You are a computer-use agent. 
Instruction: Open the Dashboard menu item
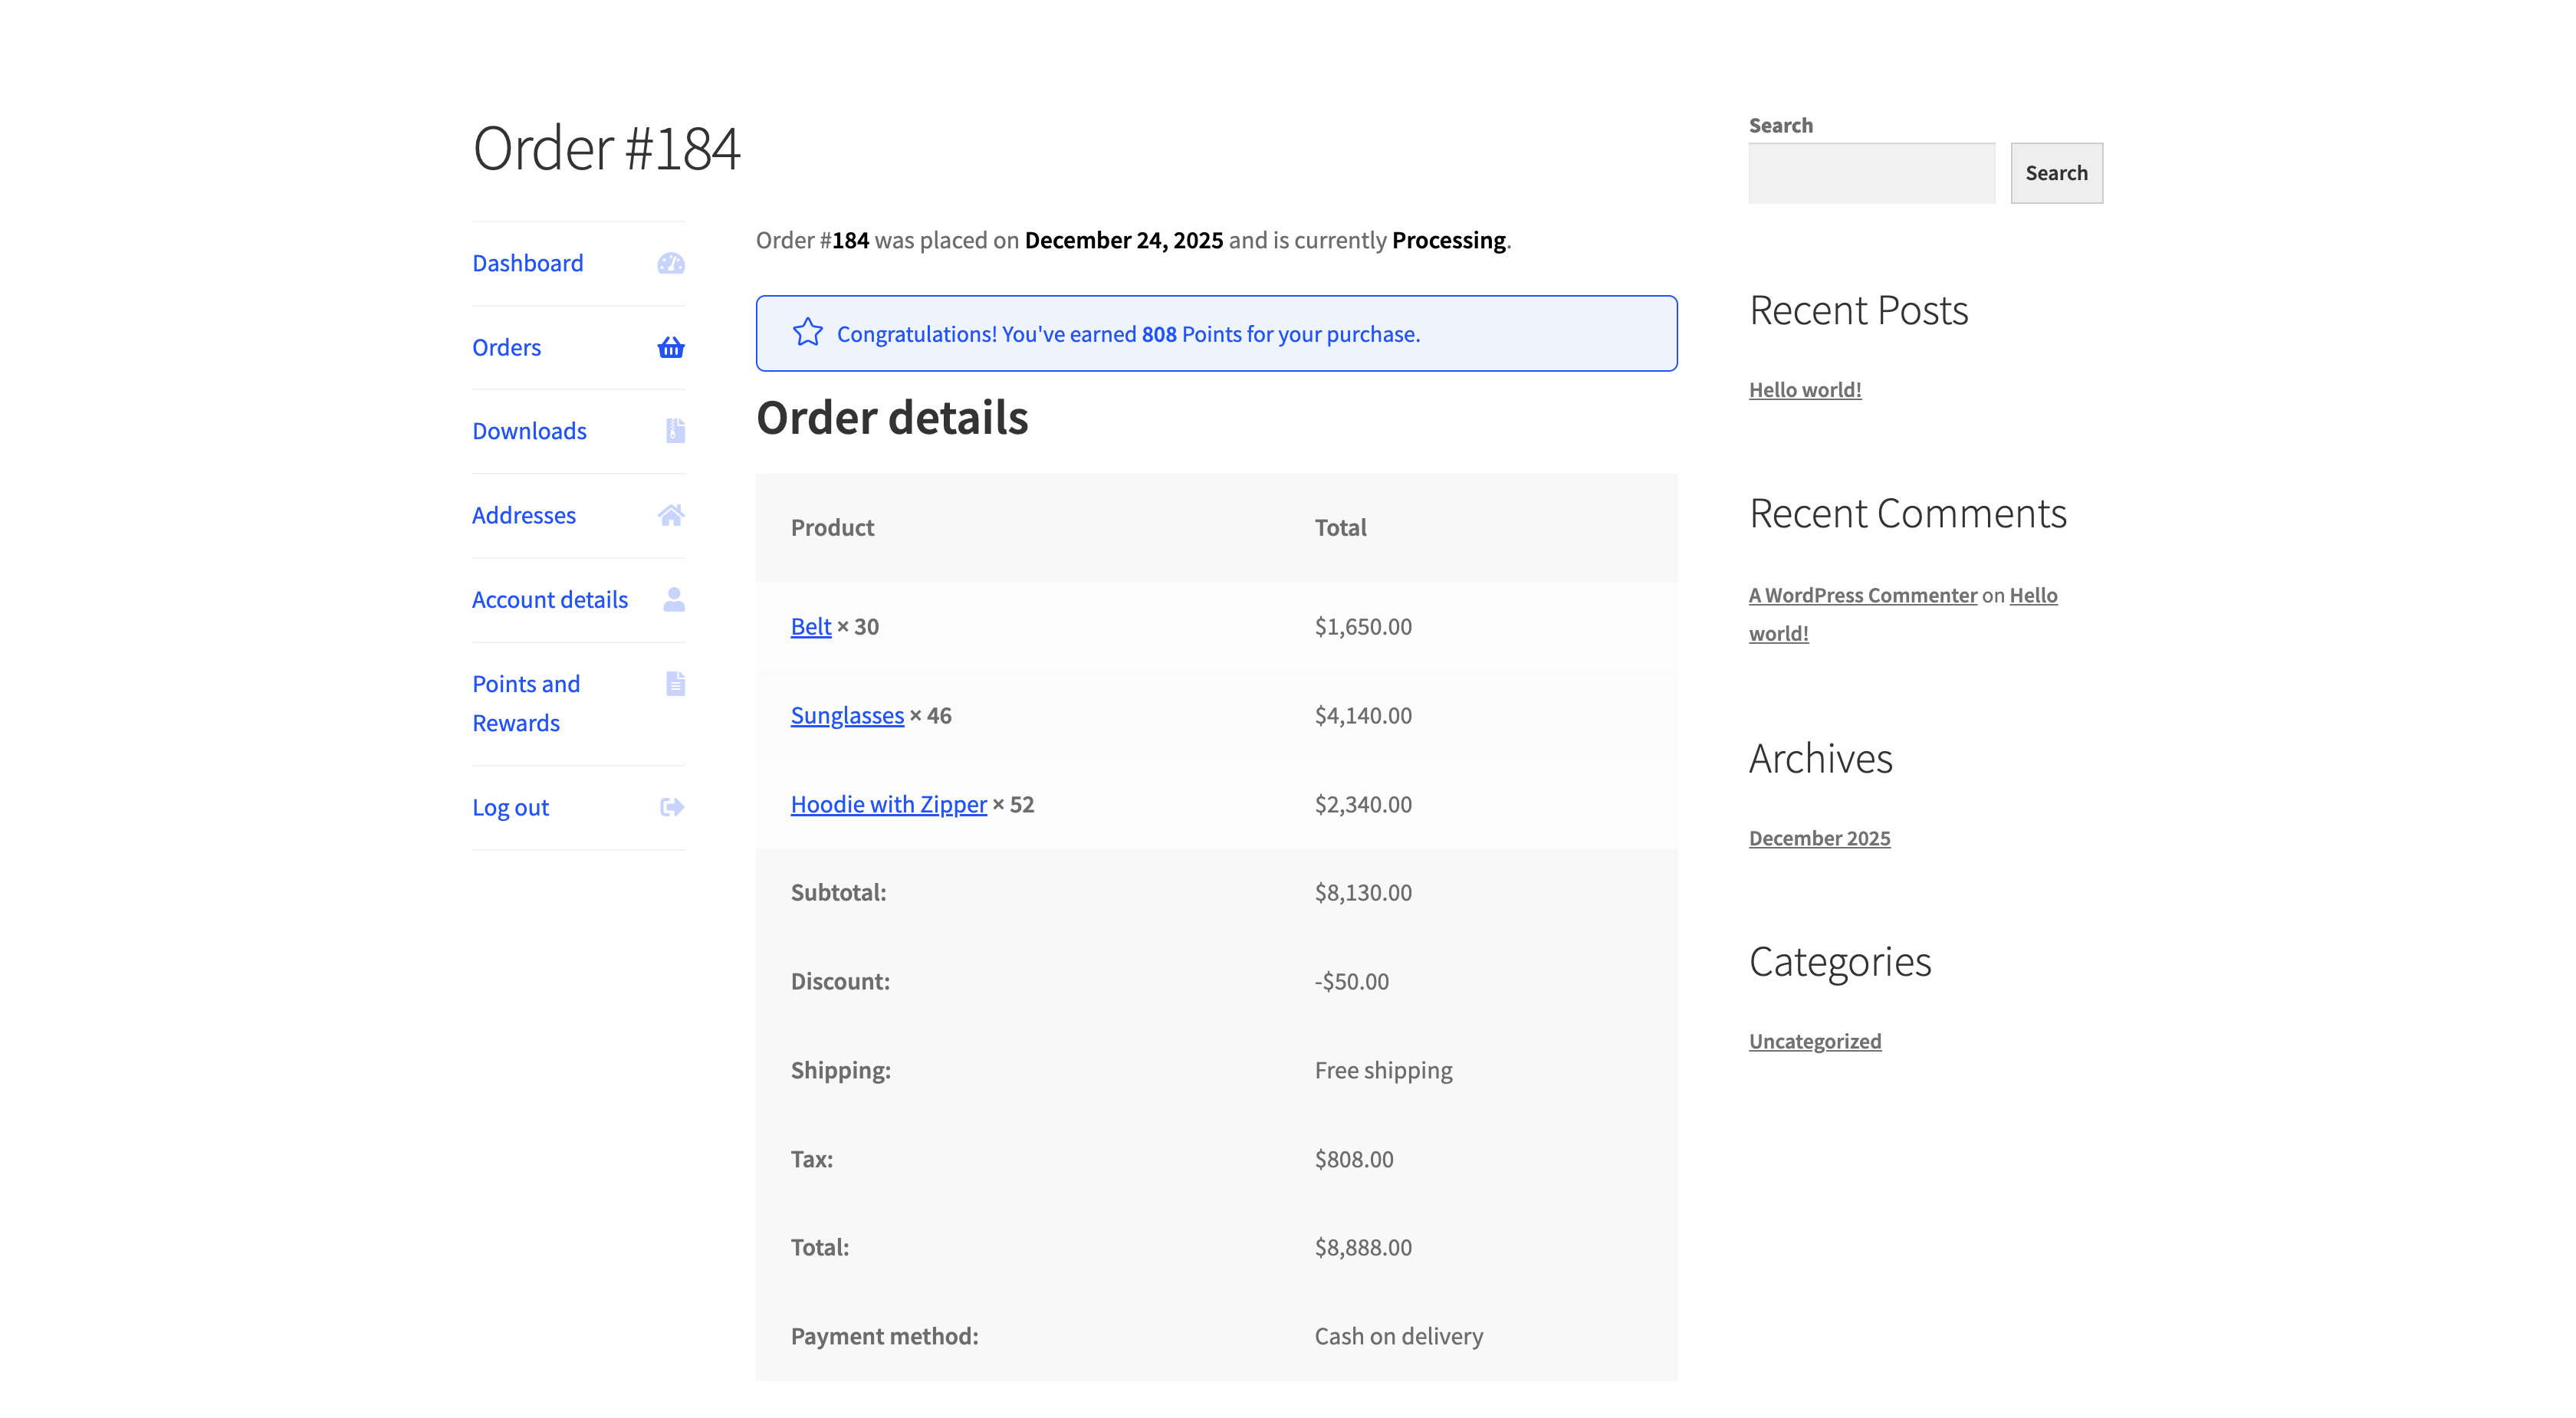point(527,263)
